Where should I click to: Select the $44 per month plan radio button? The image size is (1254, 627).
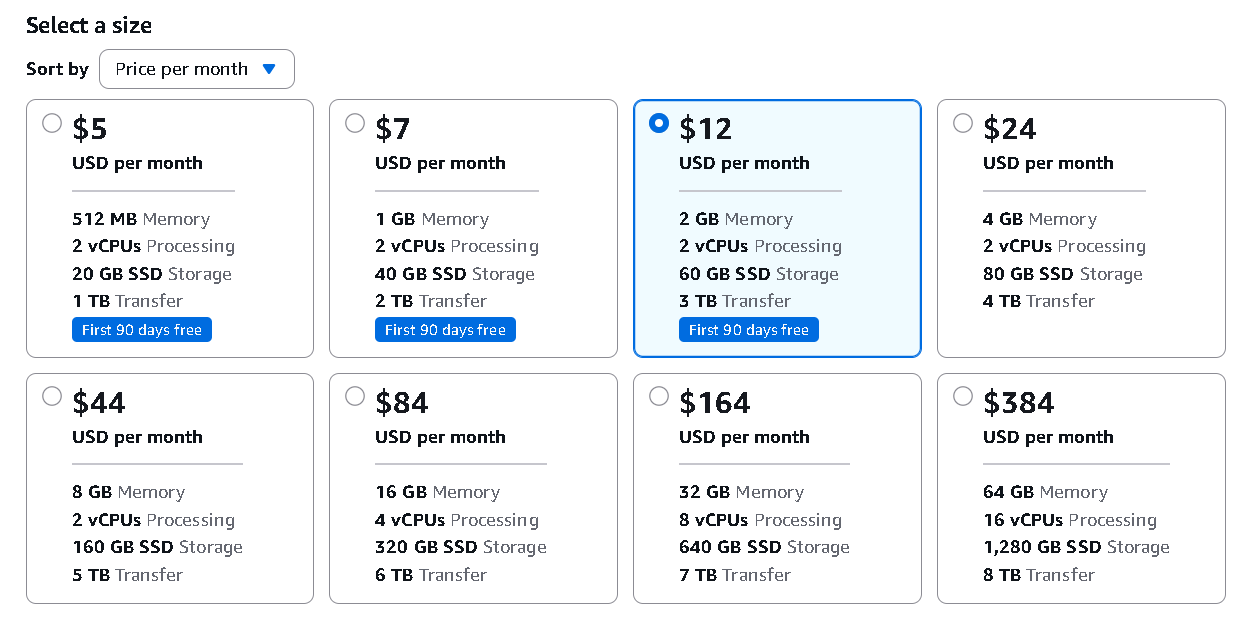pyautogui.click(x=52, y=396)
